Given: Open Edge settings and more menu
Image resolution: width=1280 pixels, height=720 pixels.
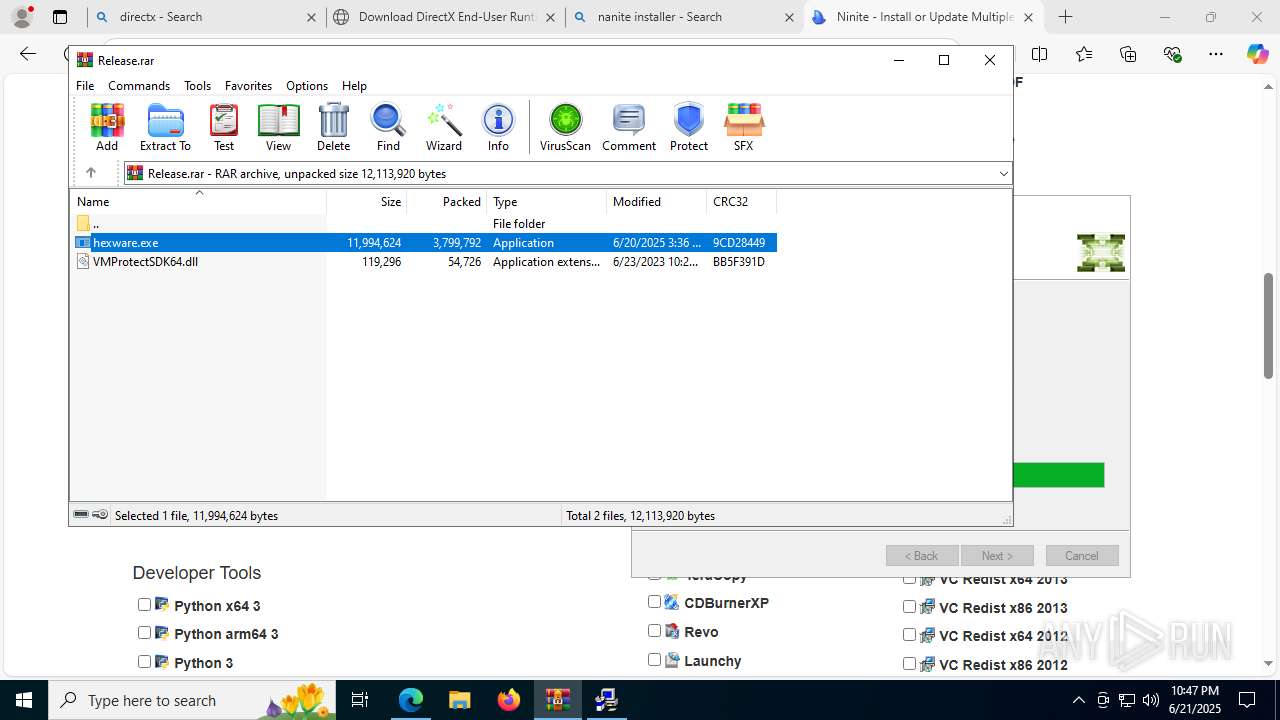Looking at the screenshot, I should 1216,54.
